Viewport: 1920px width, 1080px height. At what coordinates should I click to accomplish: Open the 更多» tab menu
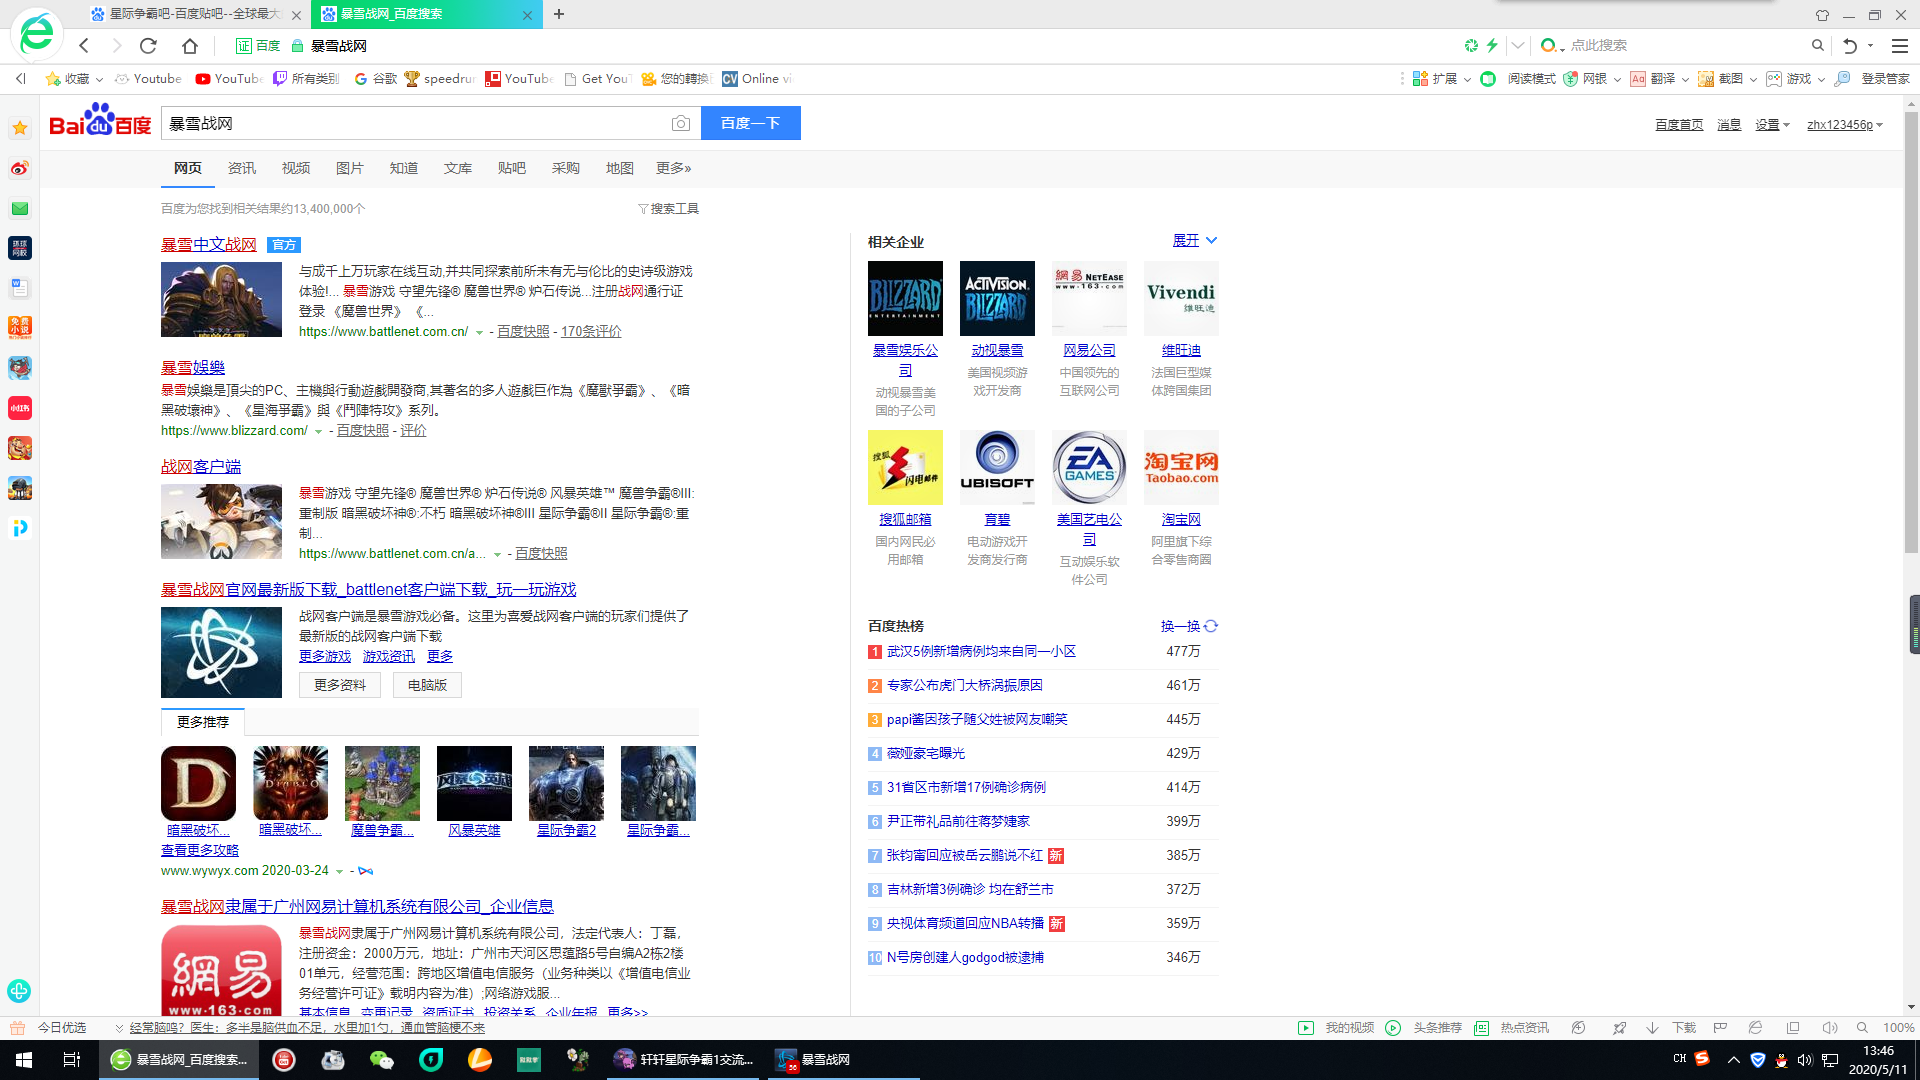pyautogui.click(x=674, y=168)
